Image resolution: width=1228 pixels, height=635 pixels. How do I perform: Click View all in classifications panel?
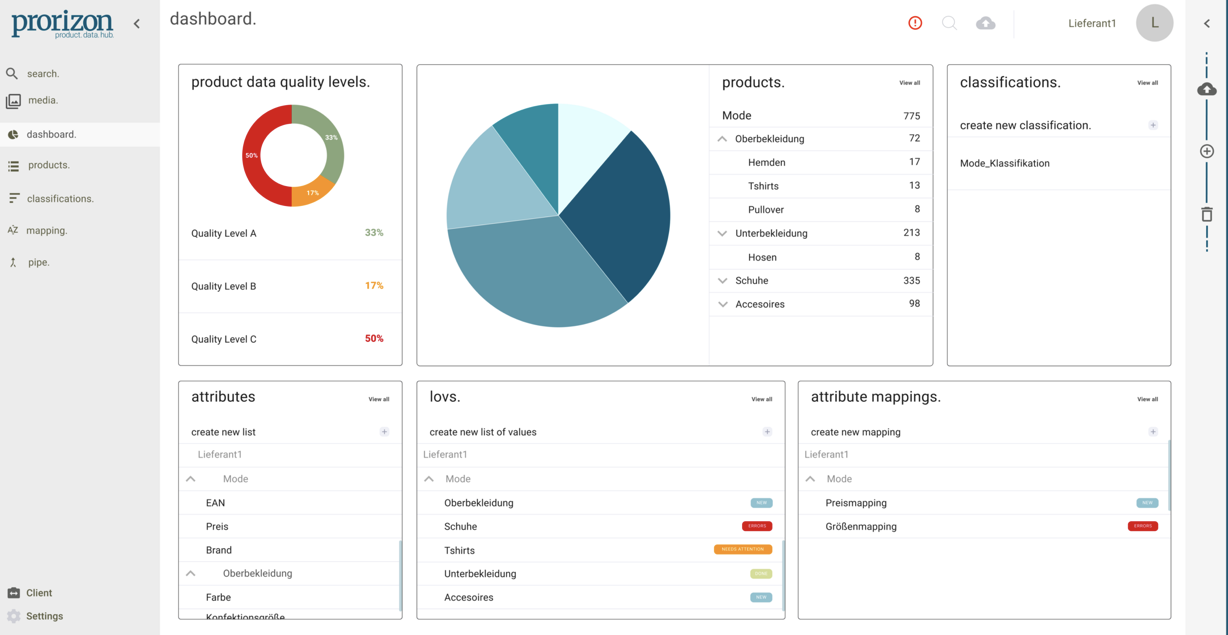[x=1147, y=83]
